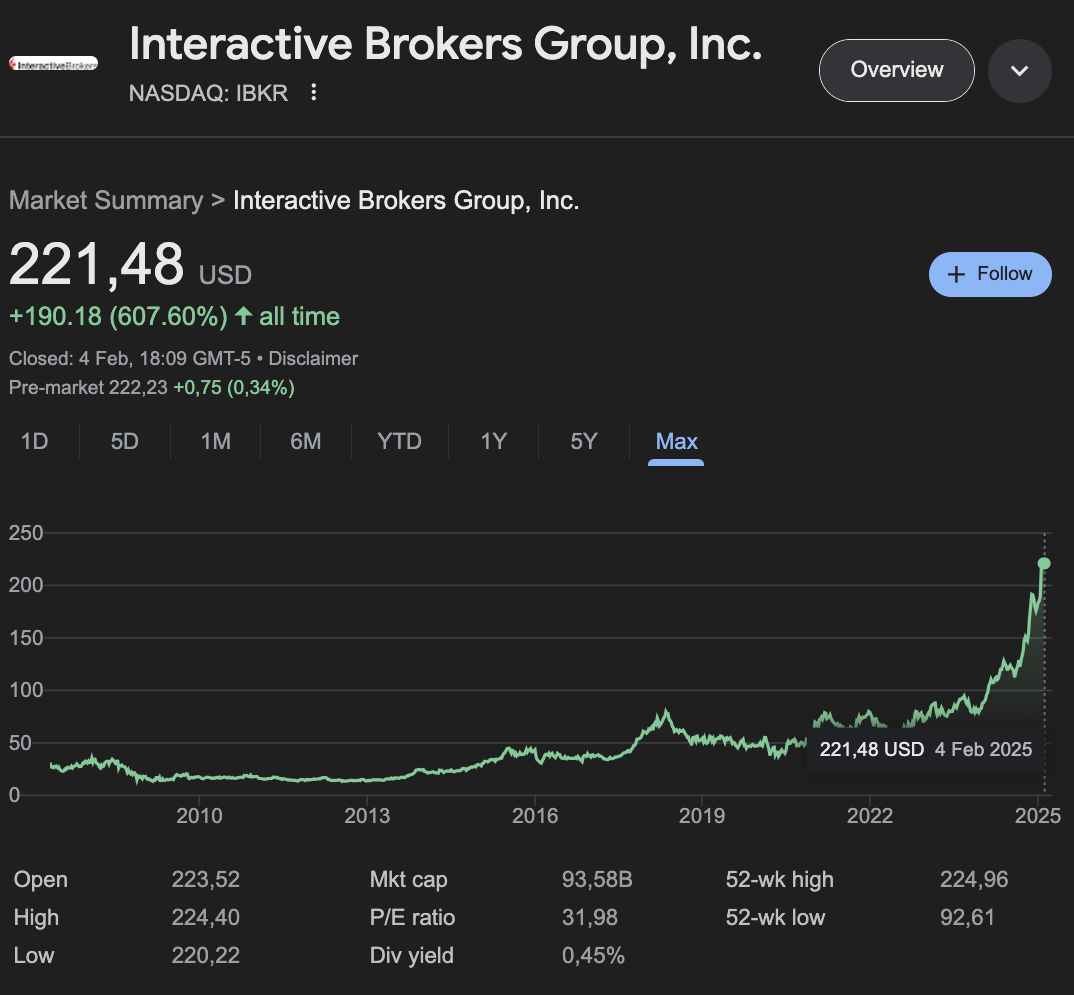Expand the chevron next to the Overview button
The image size is (1074, 995).
(1019, 70)
